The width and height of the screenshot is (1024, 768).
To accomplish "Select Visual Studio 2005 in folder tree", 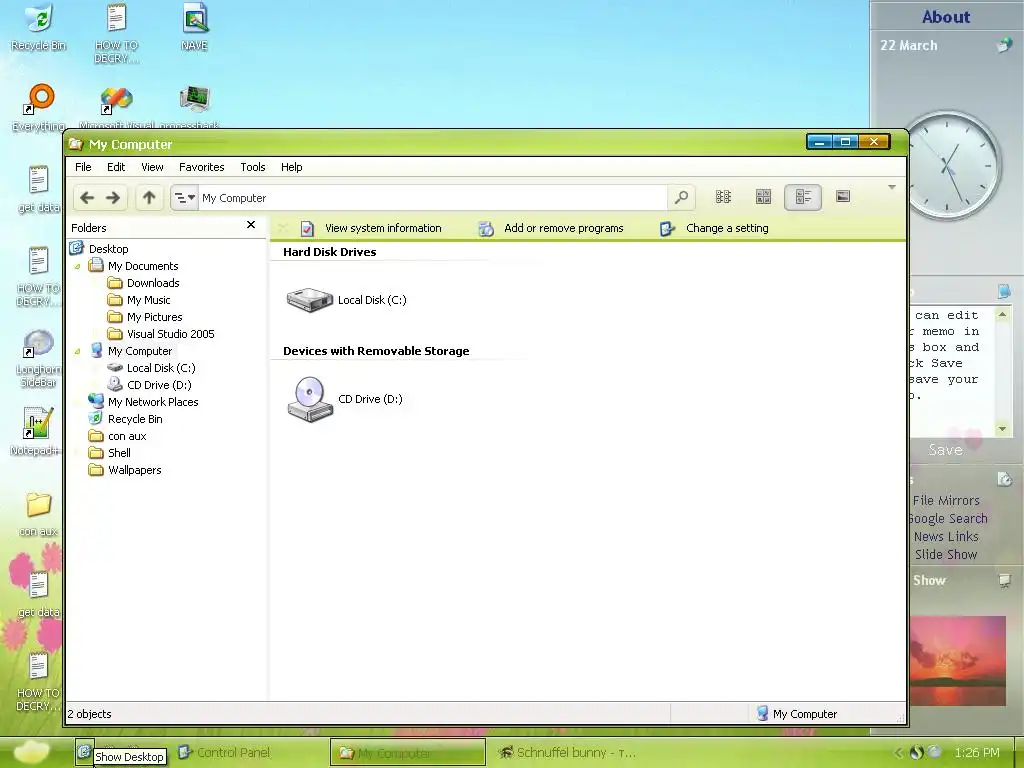I will (x=170, y=334).
